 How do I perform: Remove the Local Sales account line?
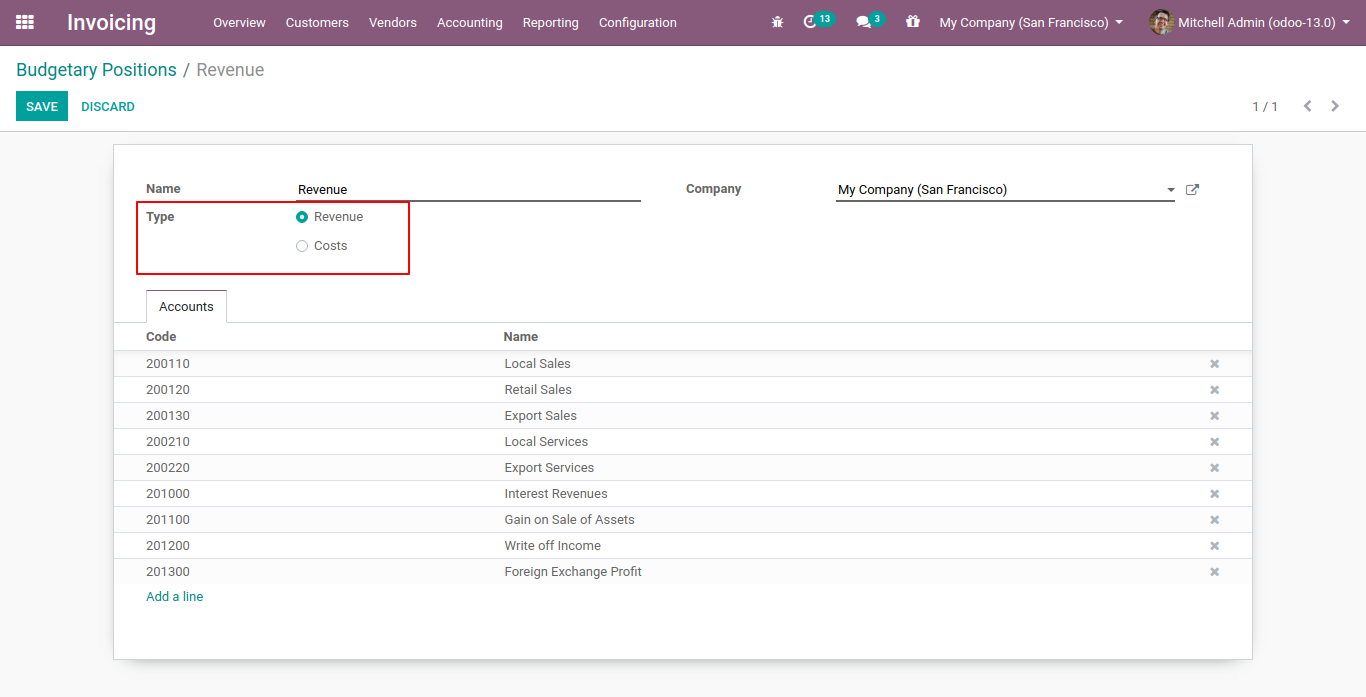point(1214,363)
